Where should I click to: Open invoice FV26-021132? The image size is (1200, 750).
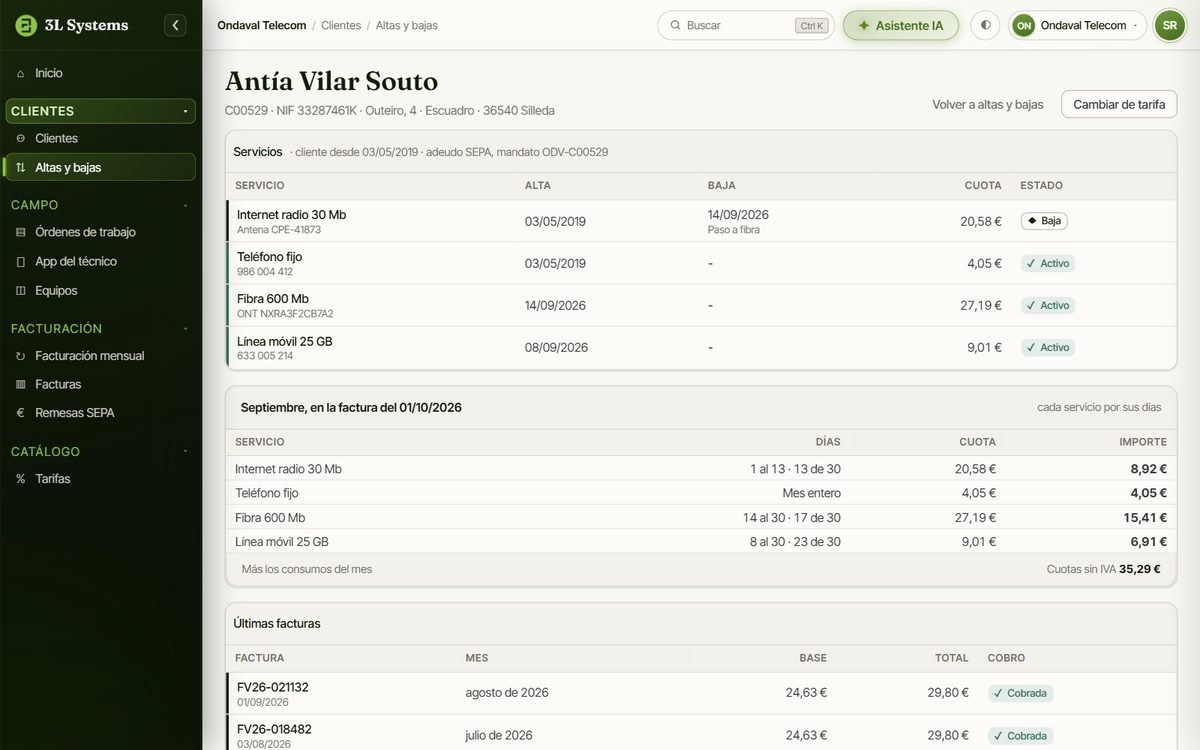272,687
